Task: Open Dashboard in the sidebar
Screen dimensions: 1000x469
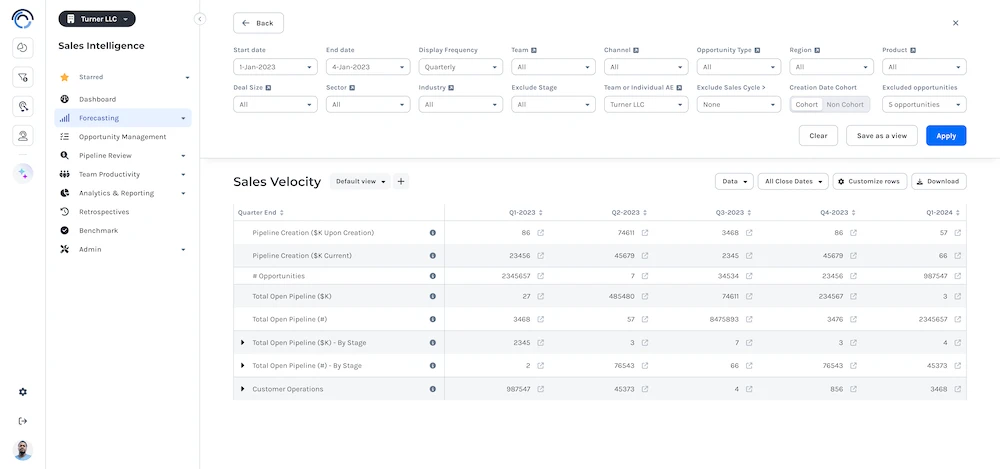Action: 97,99
